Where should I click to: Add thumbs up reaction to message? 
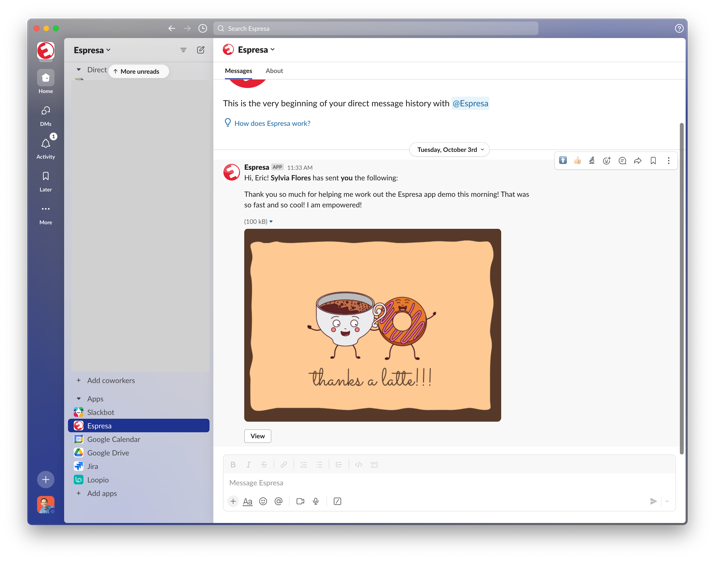[577, 161]
